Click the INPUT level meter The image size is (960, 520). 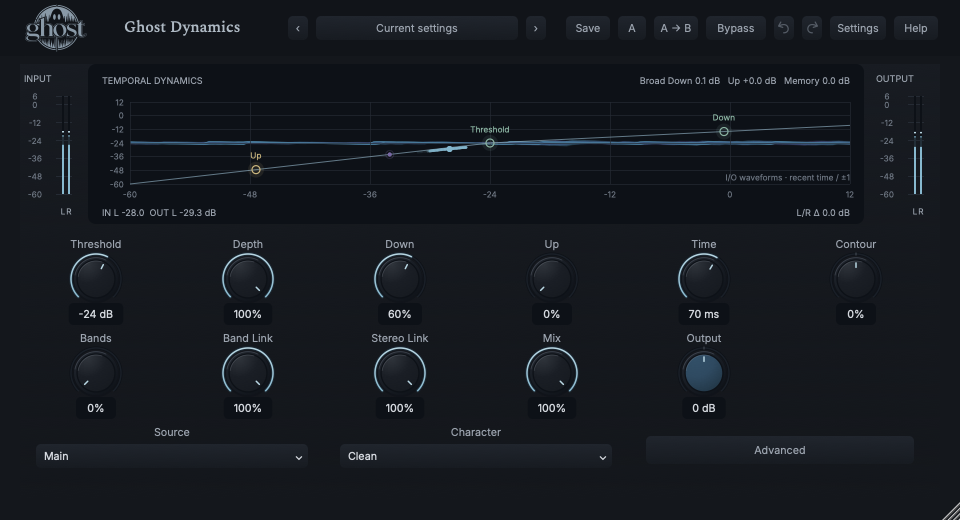66,145
